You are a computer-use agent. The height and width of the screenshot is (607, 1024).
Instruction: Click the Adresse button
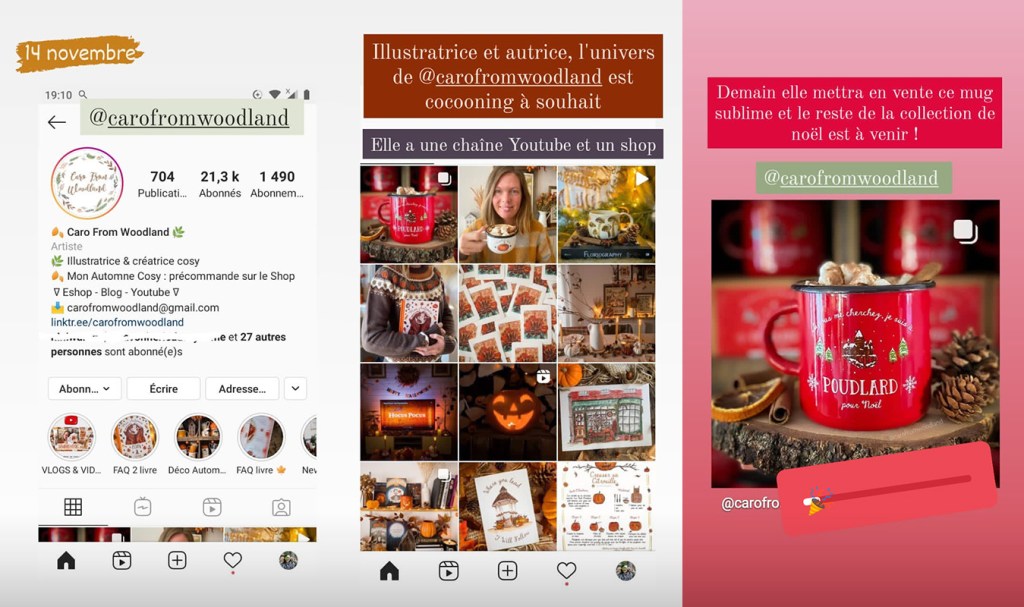pos(242,389)
